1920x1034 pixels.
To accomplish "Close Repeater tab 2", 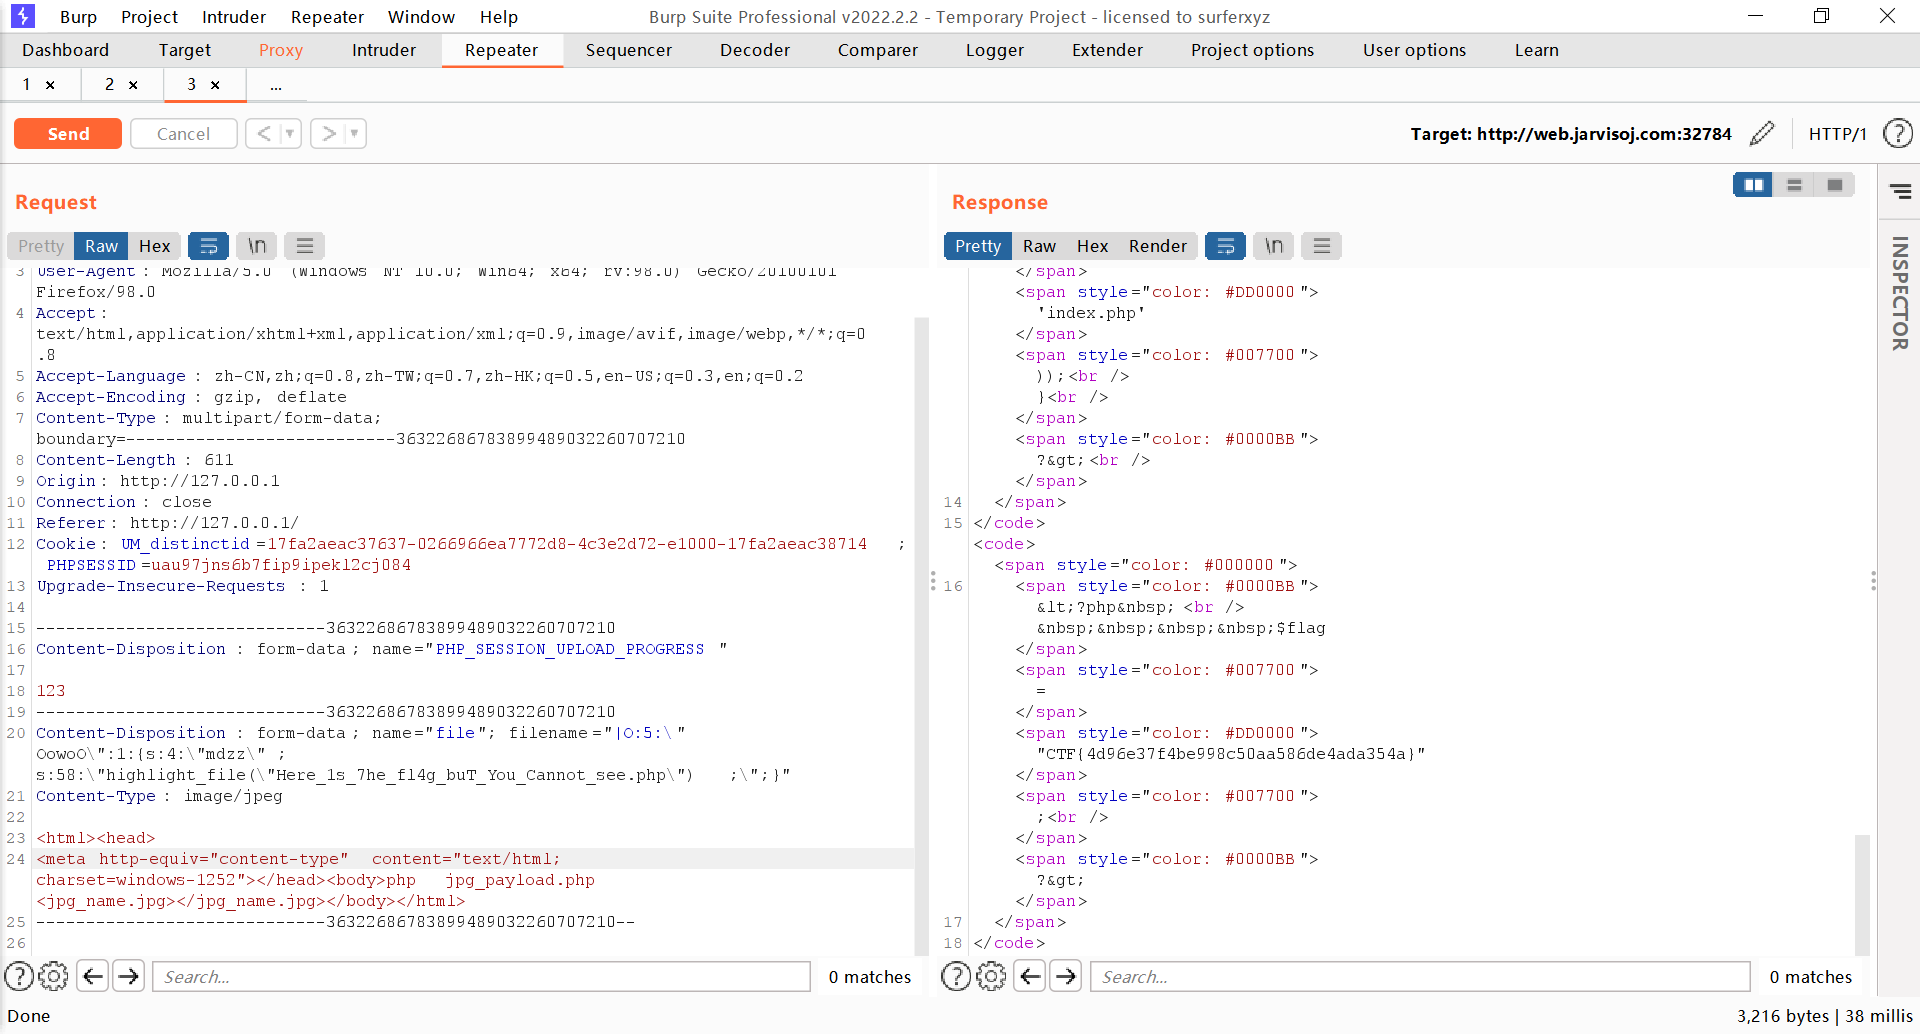I will (x=133, y=85).
